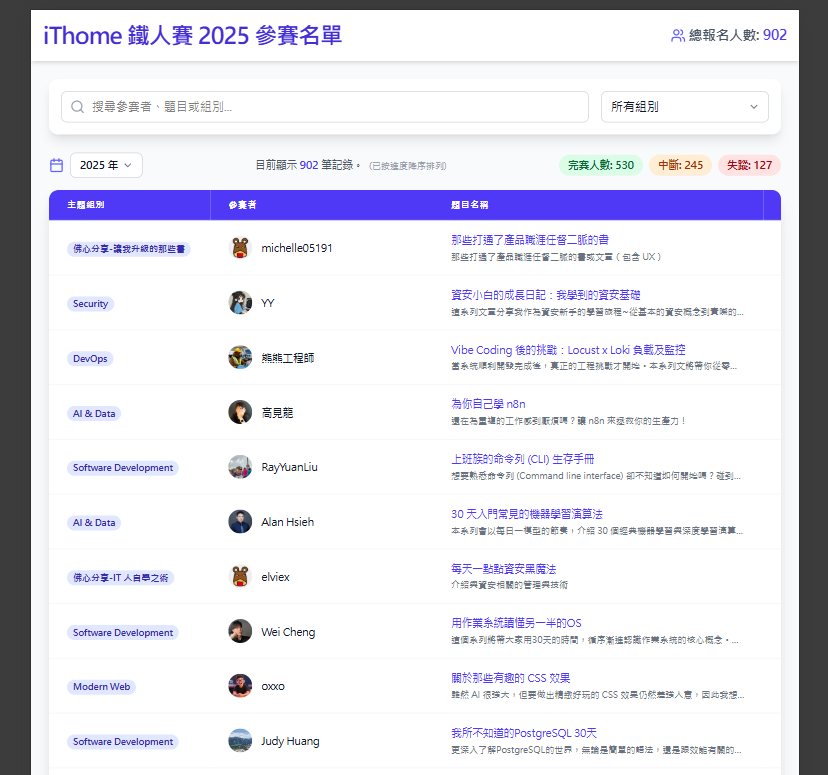Screen dimensions: 828x775
Task: Open the 所有組別 dropdown
Action: click(684, 106)
